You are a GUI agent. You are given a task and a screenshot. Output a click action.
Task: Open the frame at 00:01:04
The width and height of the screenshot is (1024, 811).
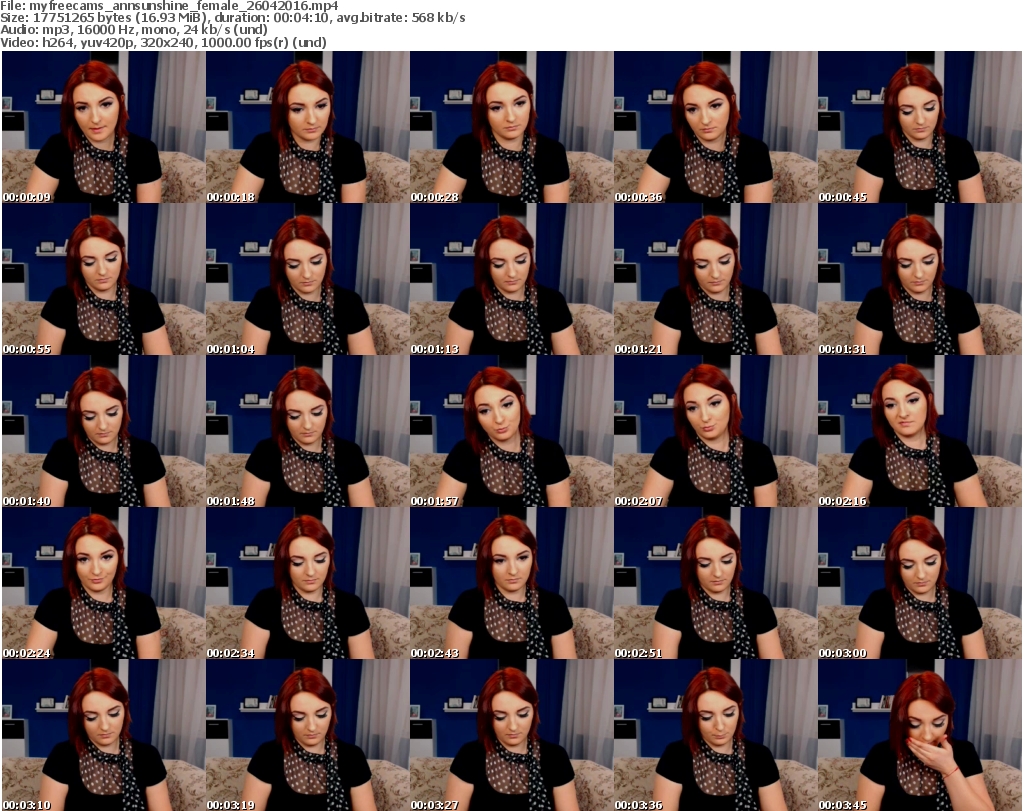coord(308,279)
